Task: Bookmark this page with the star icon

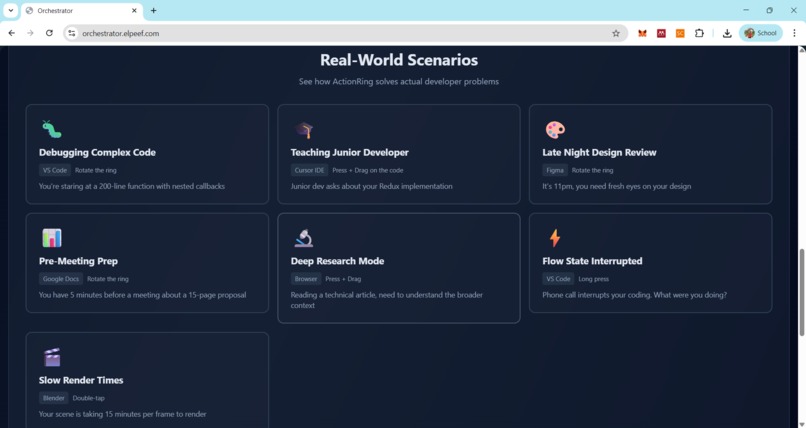Action: pos(616,33)
